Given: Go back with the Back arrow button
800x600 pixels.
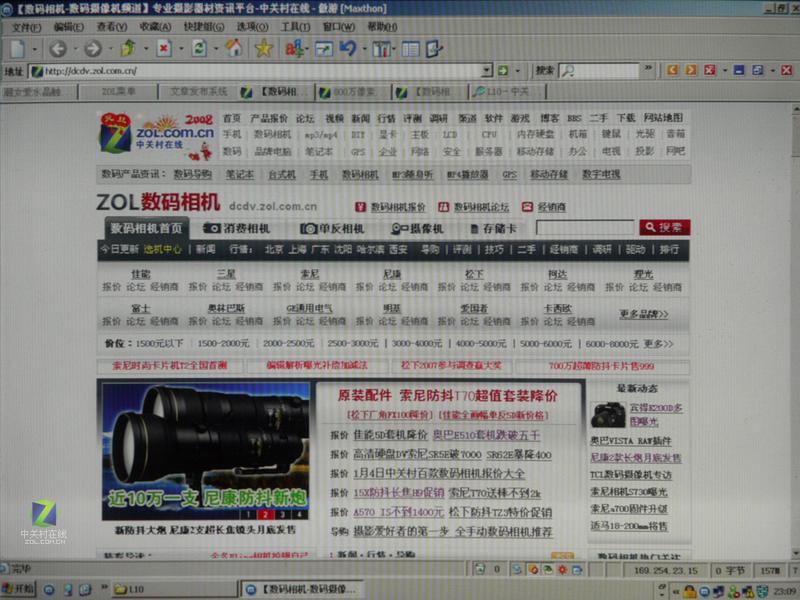Looking at the screenshot, I should [x=58, y=49].
